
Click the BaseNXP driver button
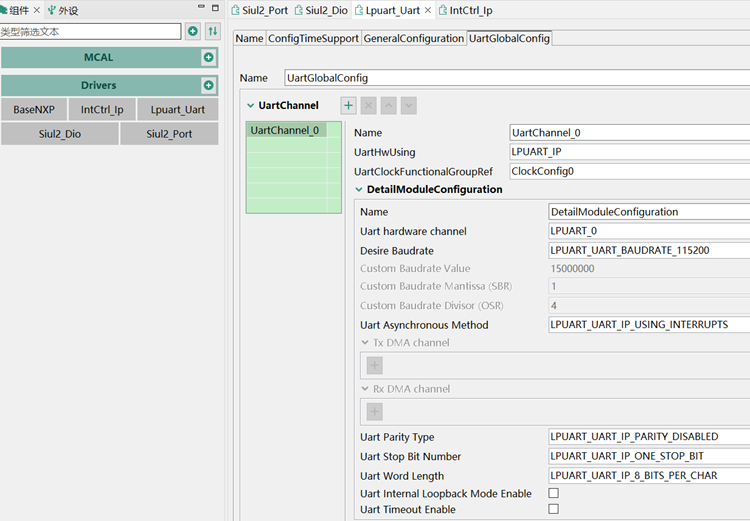tap(34, 110)
